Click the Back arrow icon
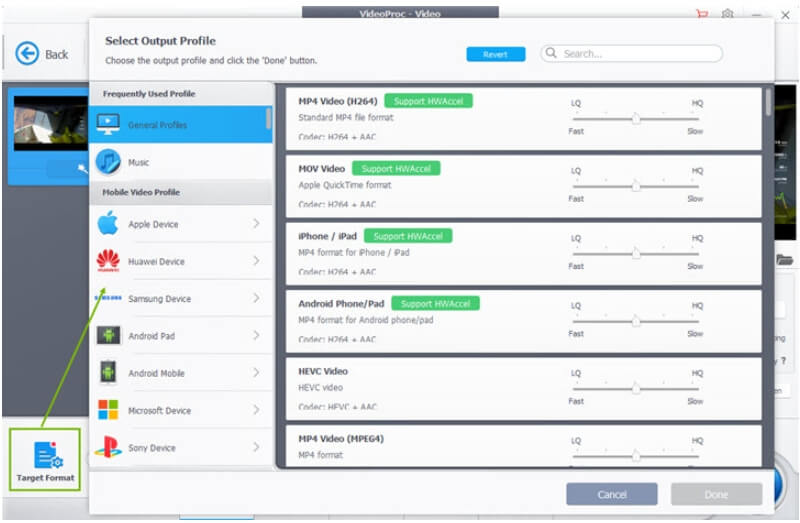This screenshot has height=523, width=800. coord(27,53)
